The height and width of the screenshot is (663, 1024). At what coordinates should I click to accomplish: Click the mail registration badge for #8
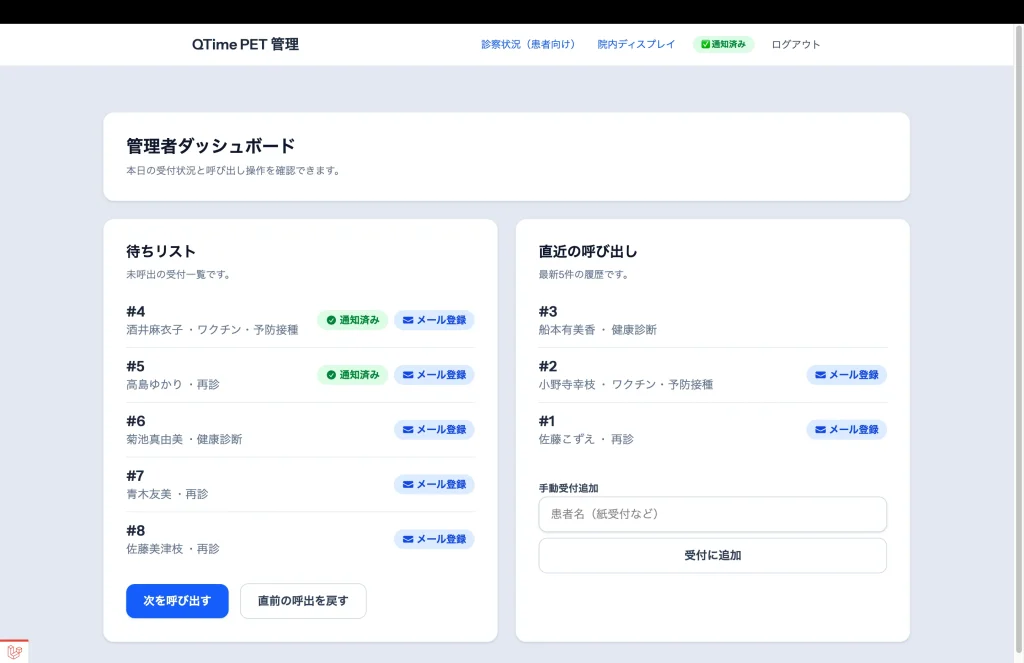(x=434, y=539)
